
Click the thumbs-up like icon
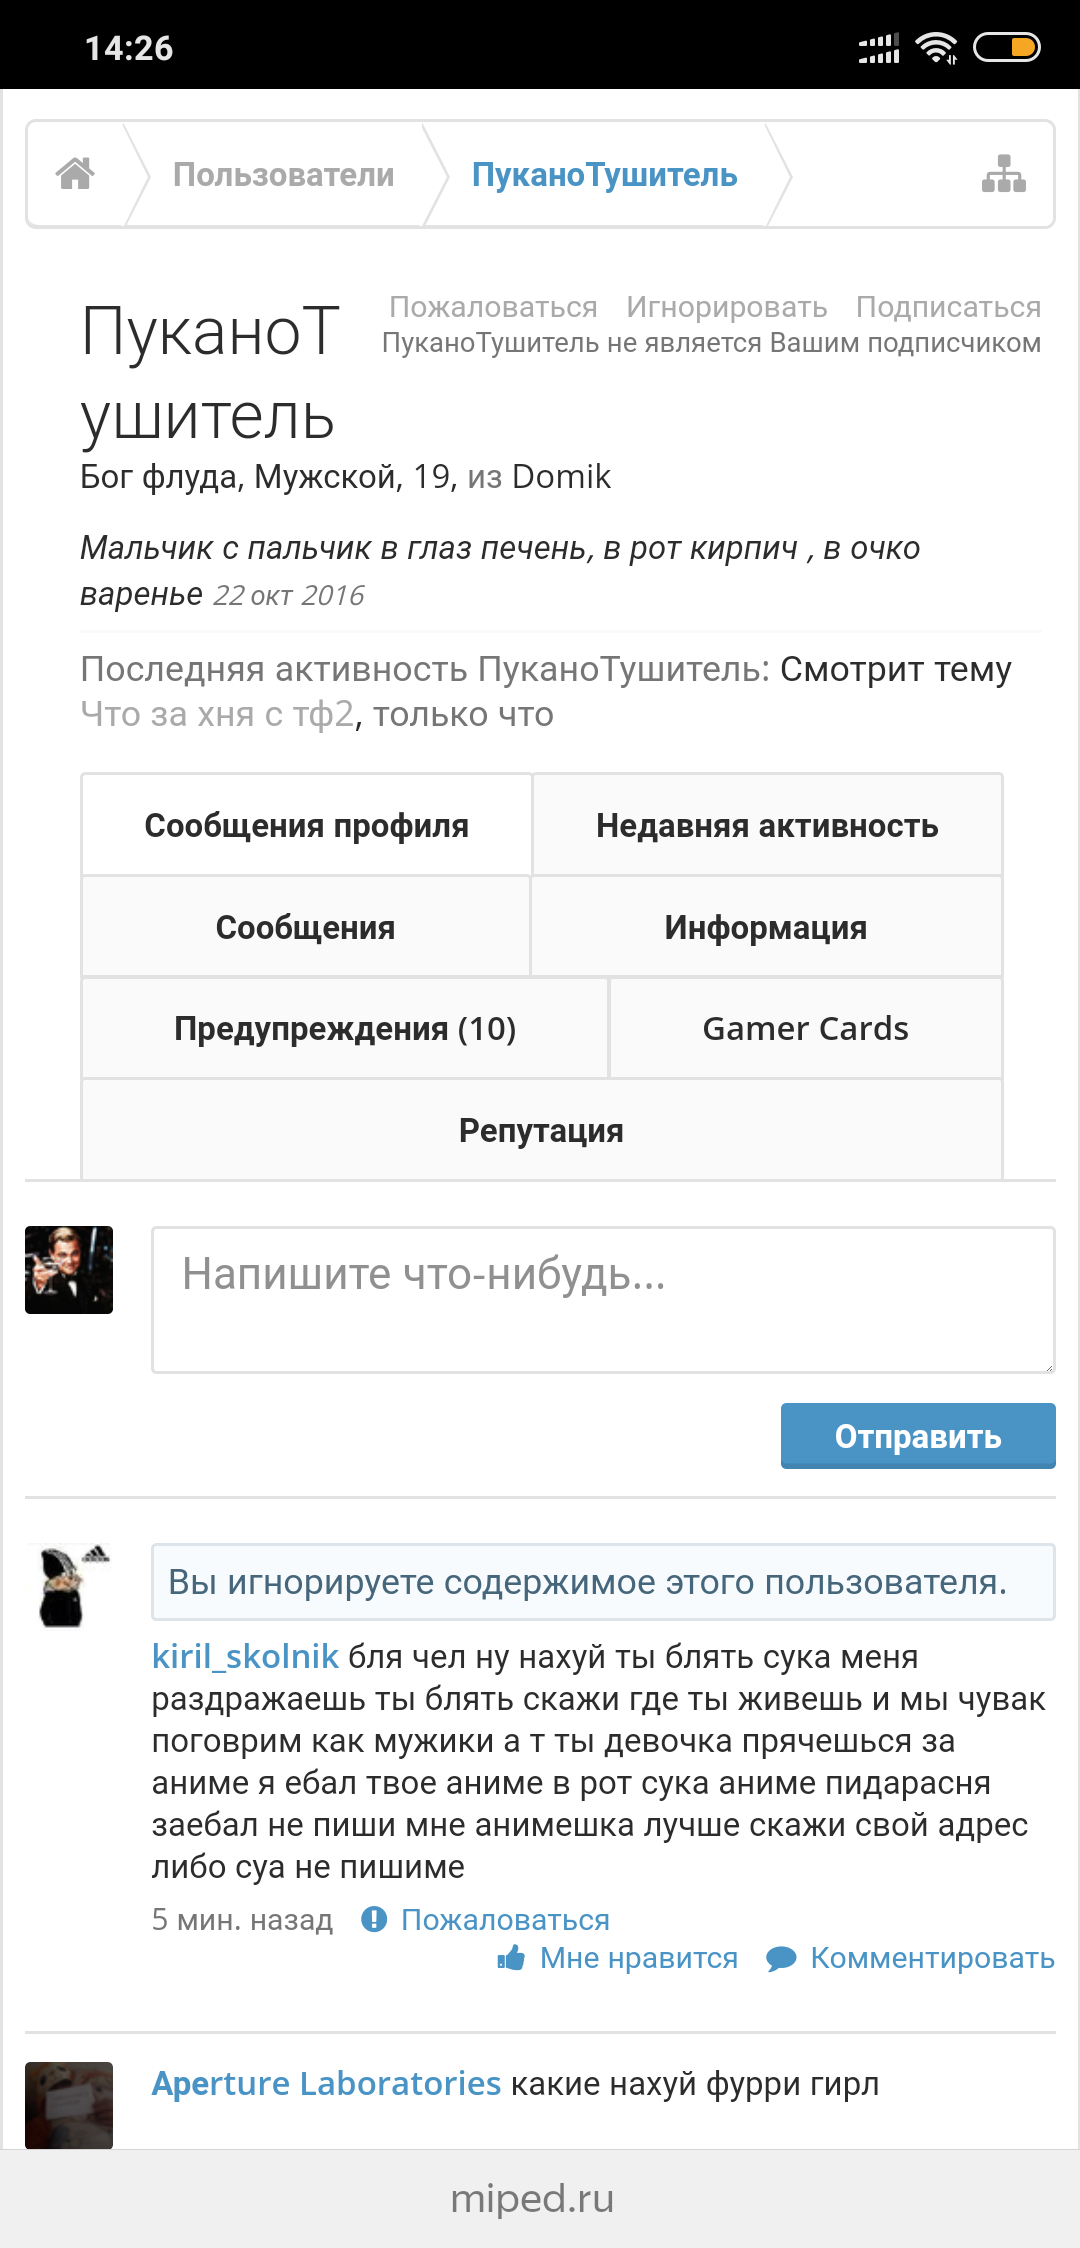coord(511,1958)
